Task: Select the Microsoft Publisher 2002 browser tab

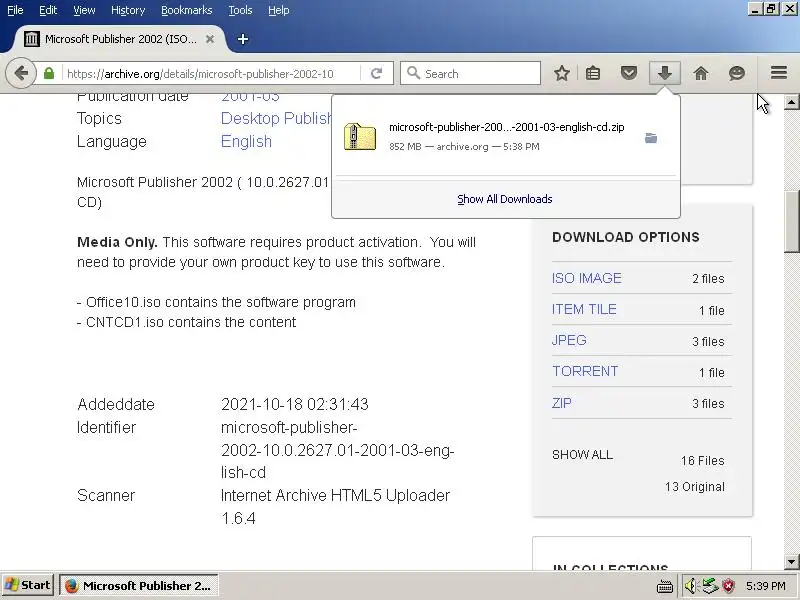Action: tap(120, 39)
